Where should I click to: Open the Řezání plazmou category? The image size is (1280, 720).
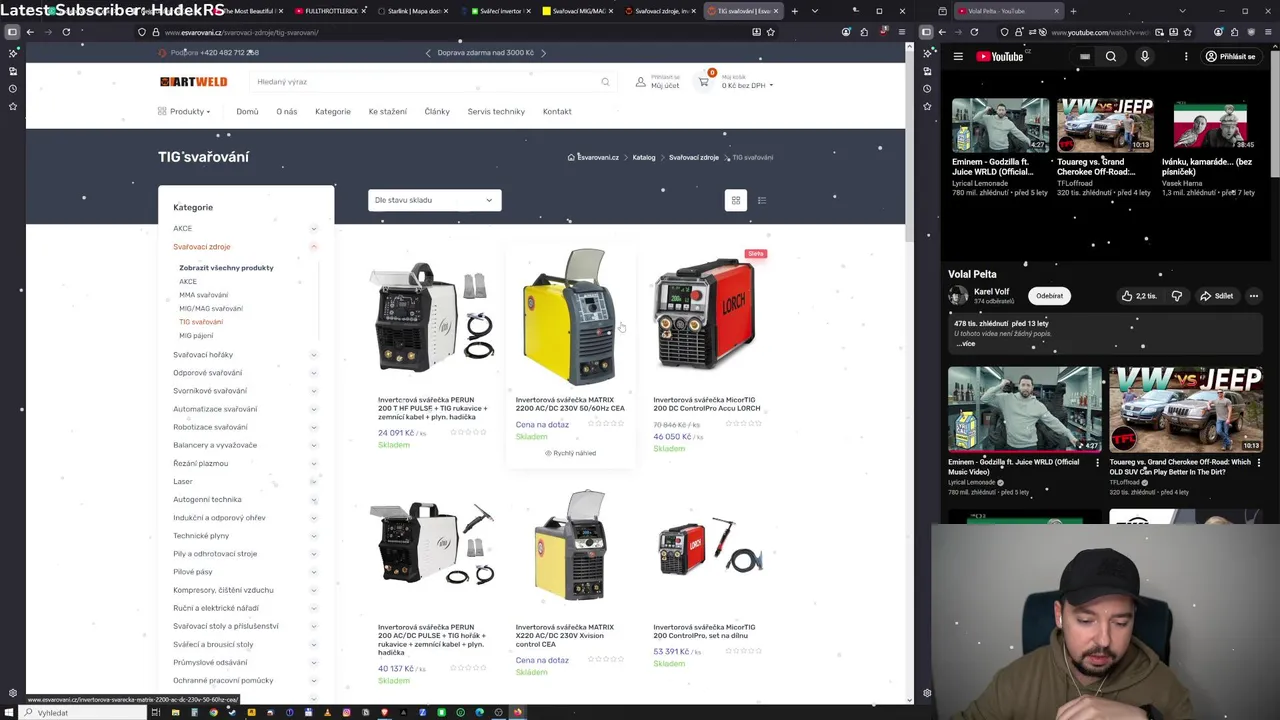200,464
